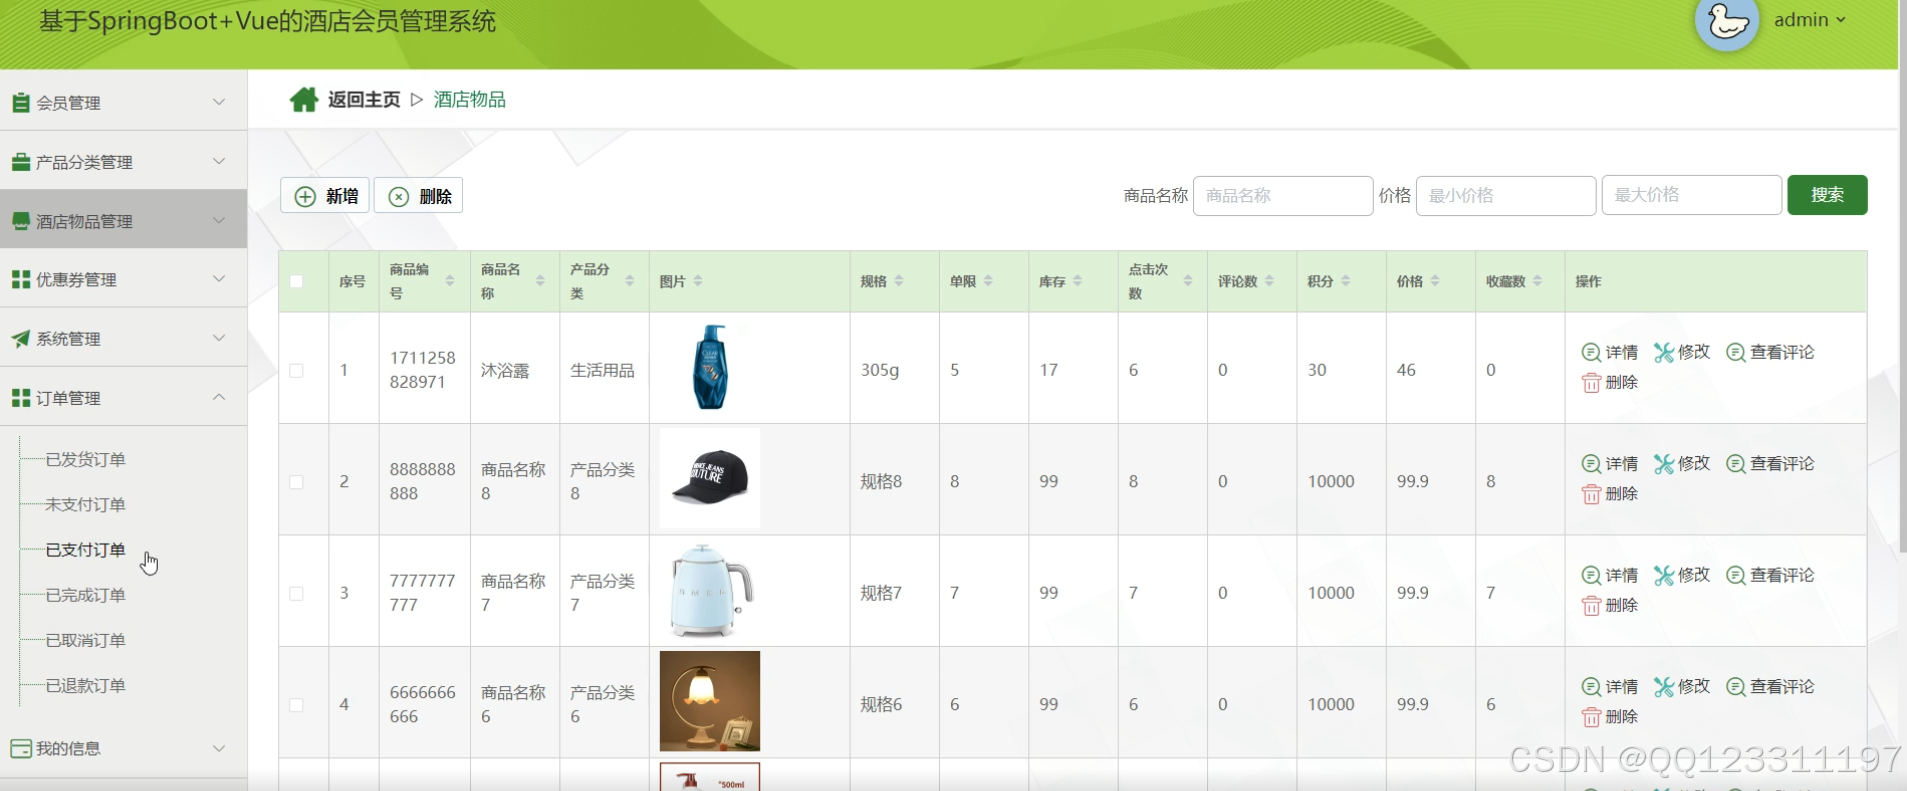This screenshot has width=1907, height=791.
Task: Click the 酒店物品 breadcrumb
Action: (x=470, y=99)
